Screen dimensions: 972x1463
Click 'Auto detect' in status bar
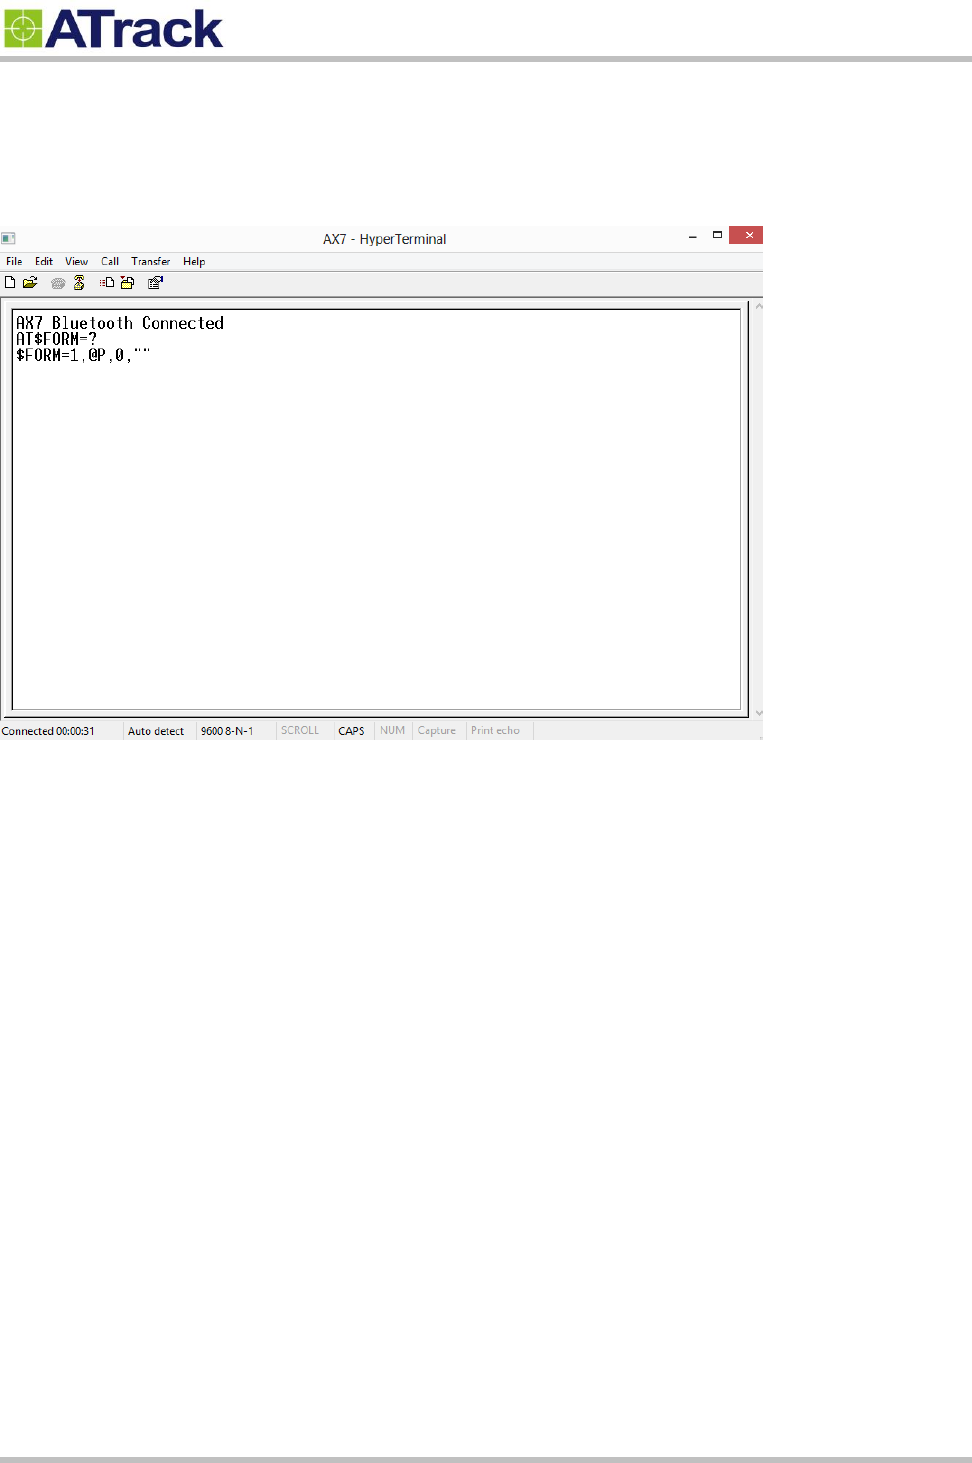coord(156,731)
